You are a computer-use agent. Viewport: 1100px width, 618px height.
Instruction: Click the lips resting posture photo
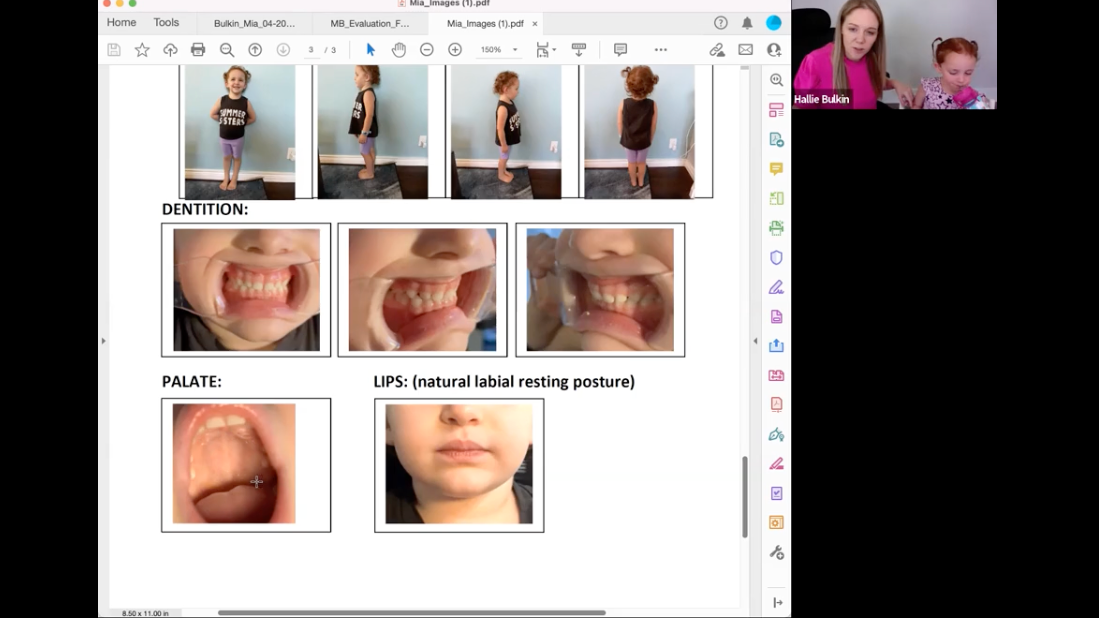tap(459, 464)
